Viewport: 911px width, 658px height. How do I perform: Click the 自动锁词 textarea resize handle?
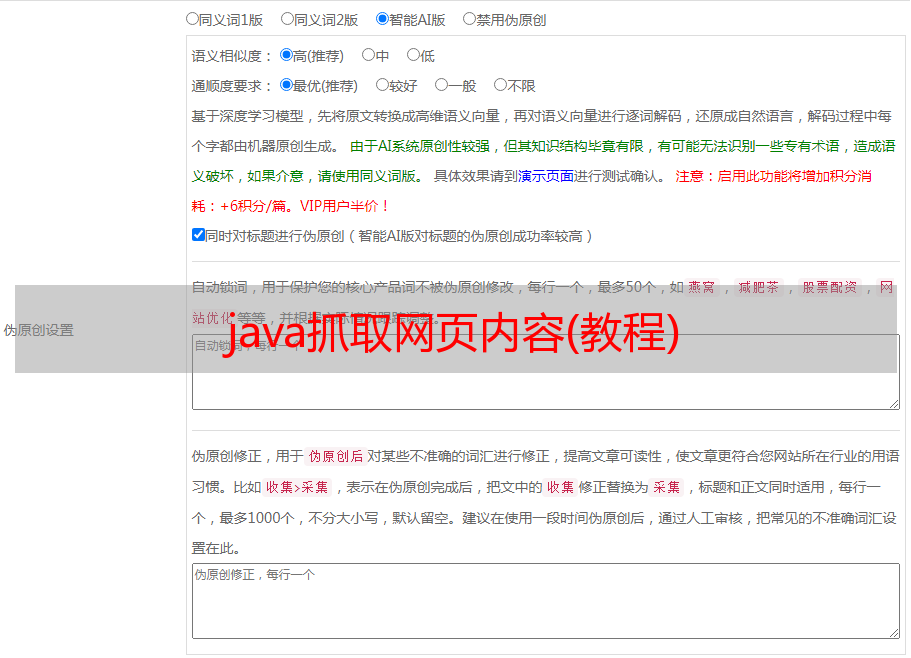click(x=894, y=404)
